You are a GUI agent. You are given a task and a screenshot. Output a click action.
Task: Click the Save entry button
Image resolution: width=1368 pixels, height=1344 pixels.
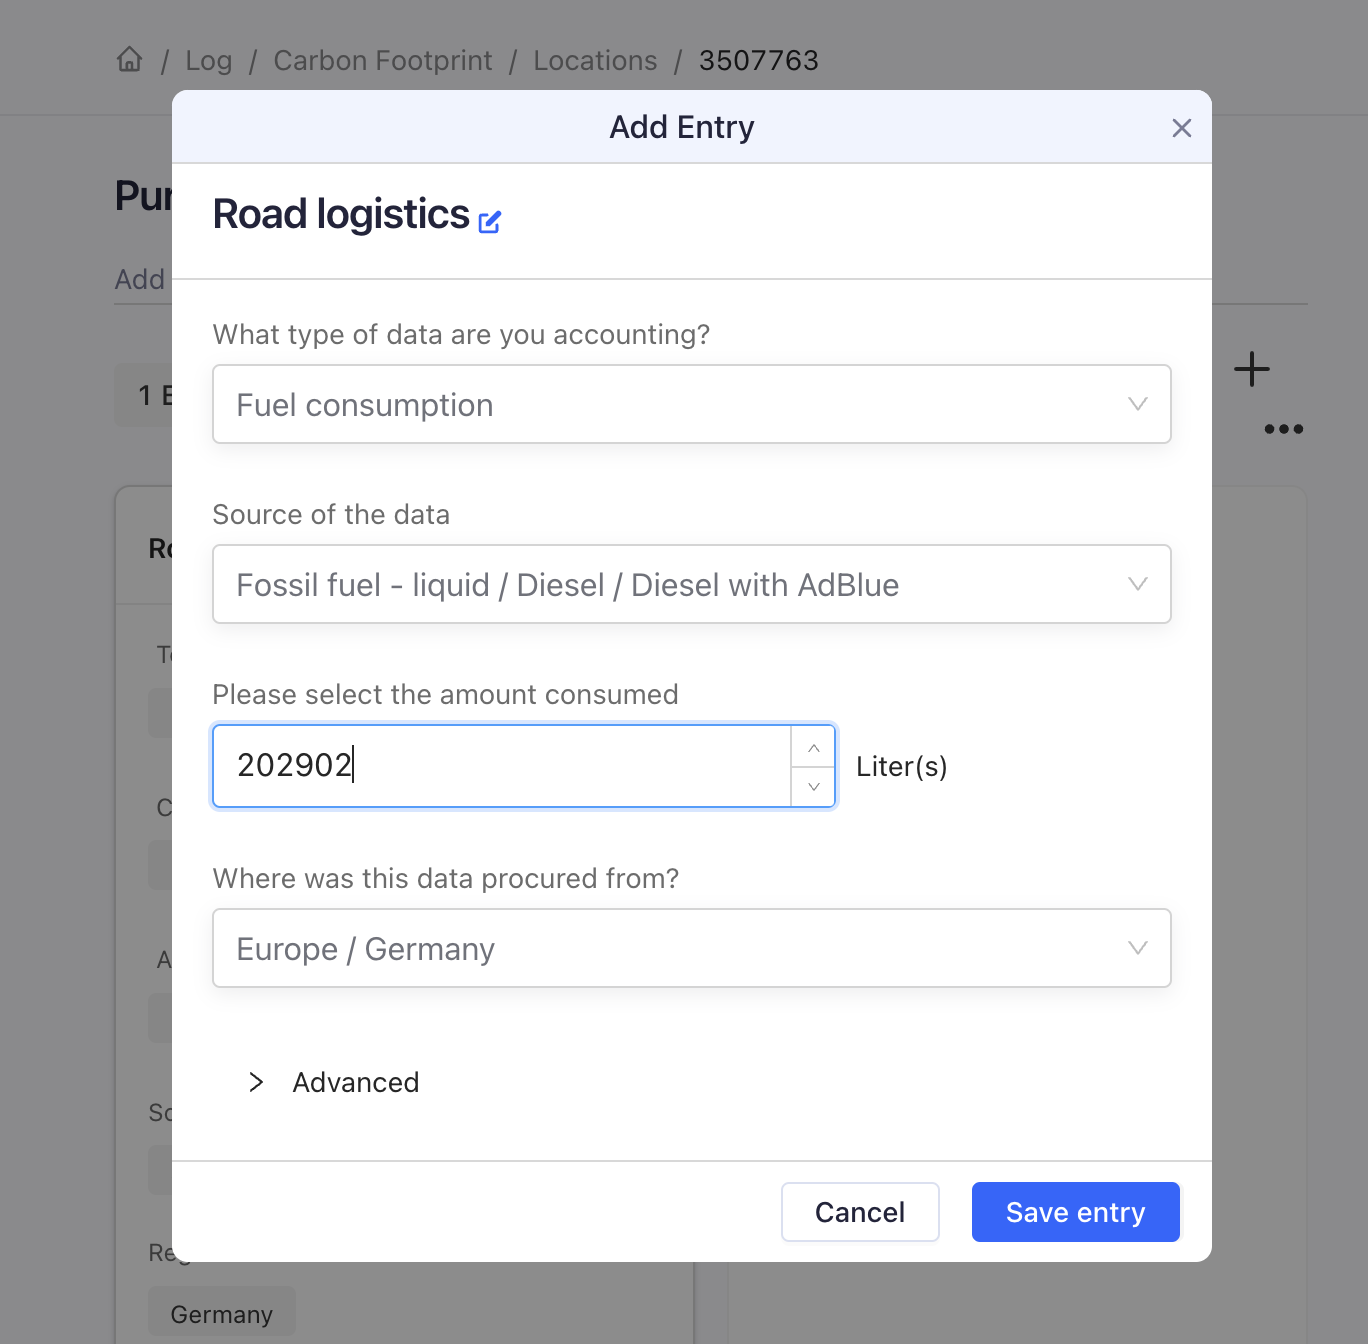[1076, 1212]
